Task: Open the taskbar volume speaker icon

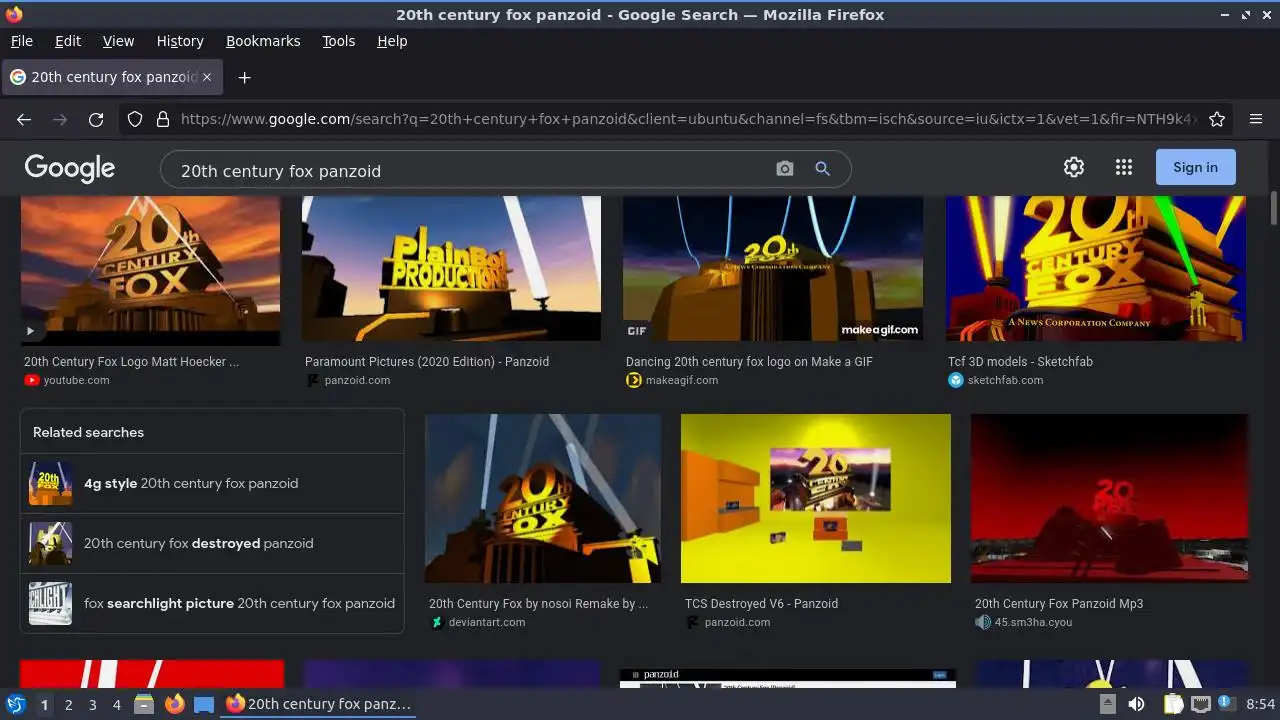Action: (x=1136, y=704)
